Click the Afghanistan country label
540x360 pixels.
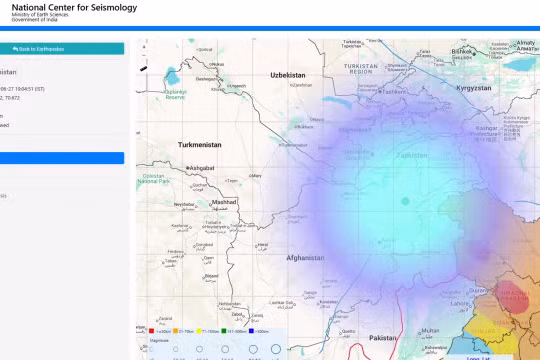coord(305,258)
